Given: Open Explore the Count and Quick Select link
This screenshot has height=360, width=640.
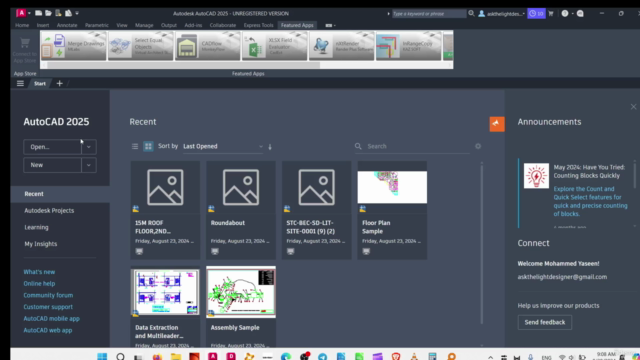Looking at the screenshot, I should (590, 201).
